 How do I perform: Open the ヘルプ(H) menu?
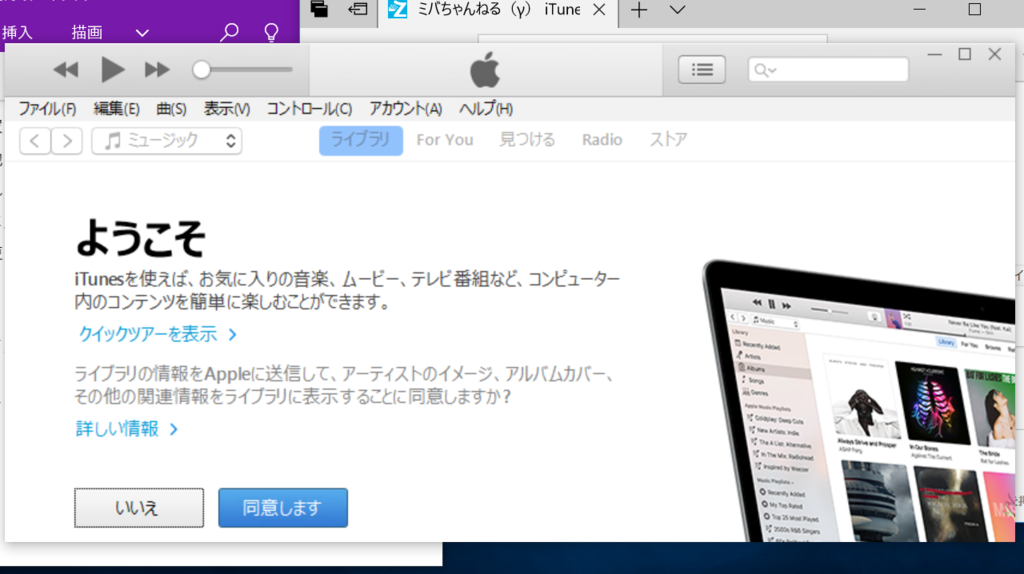click(486, 109)
